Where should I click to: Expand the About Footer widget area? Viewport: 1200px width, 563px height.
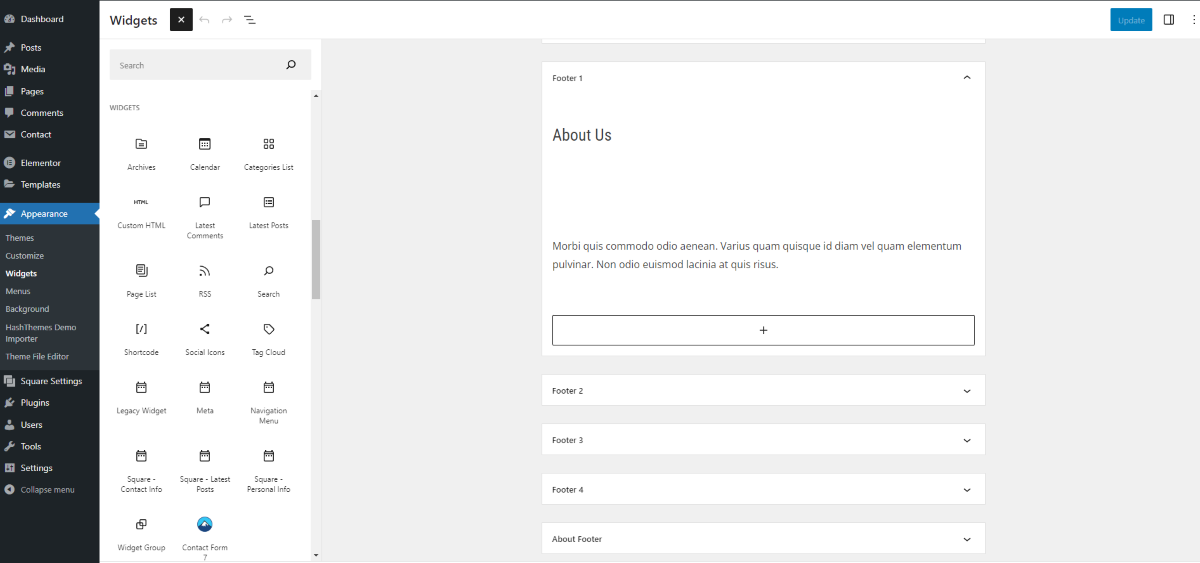coord(763,539)
